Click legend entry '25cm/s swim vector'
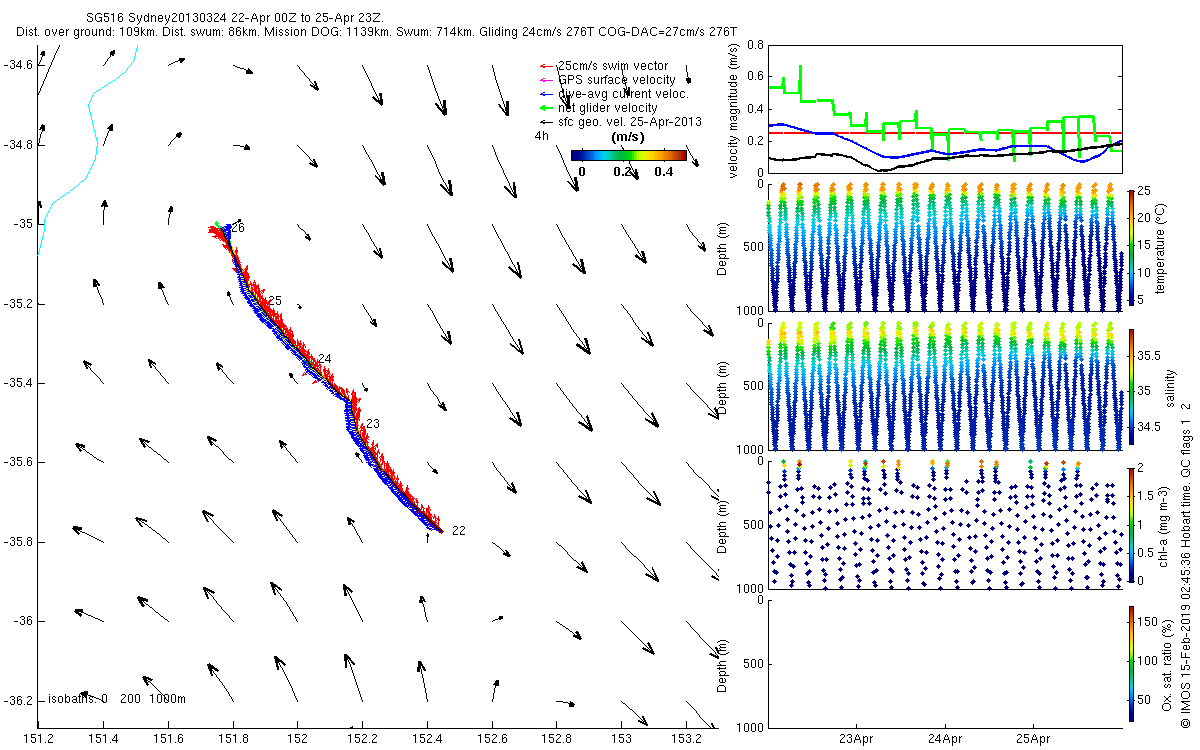1200x750 pixels. click(x=613, y=65)
